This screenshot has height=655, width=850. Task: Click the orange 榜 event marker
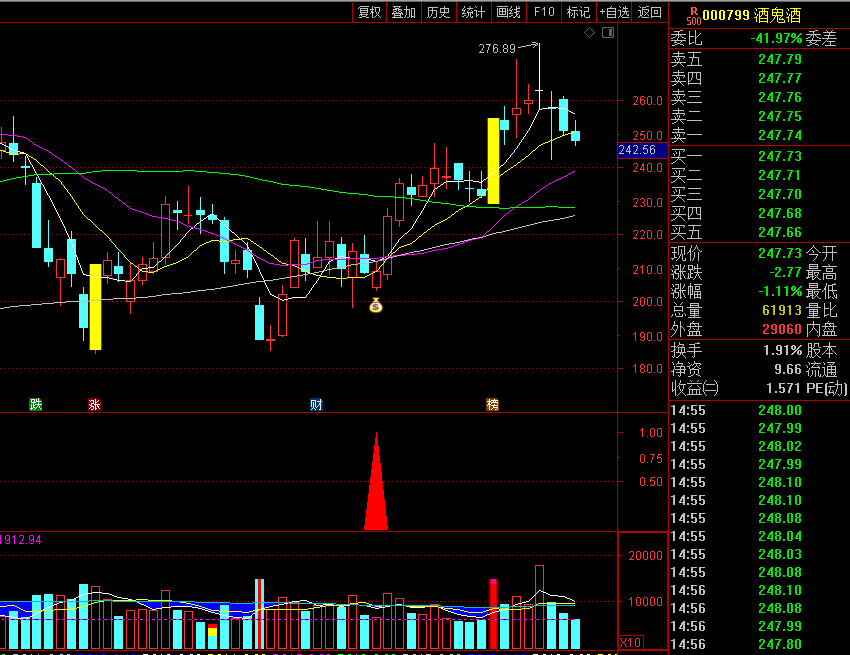(492, 404)
